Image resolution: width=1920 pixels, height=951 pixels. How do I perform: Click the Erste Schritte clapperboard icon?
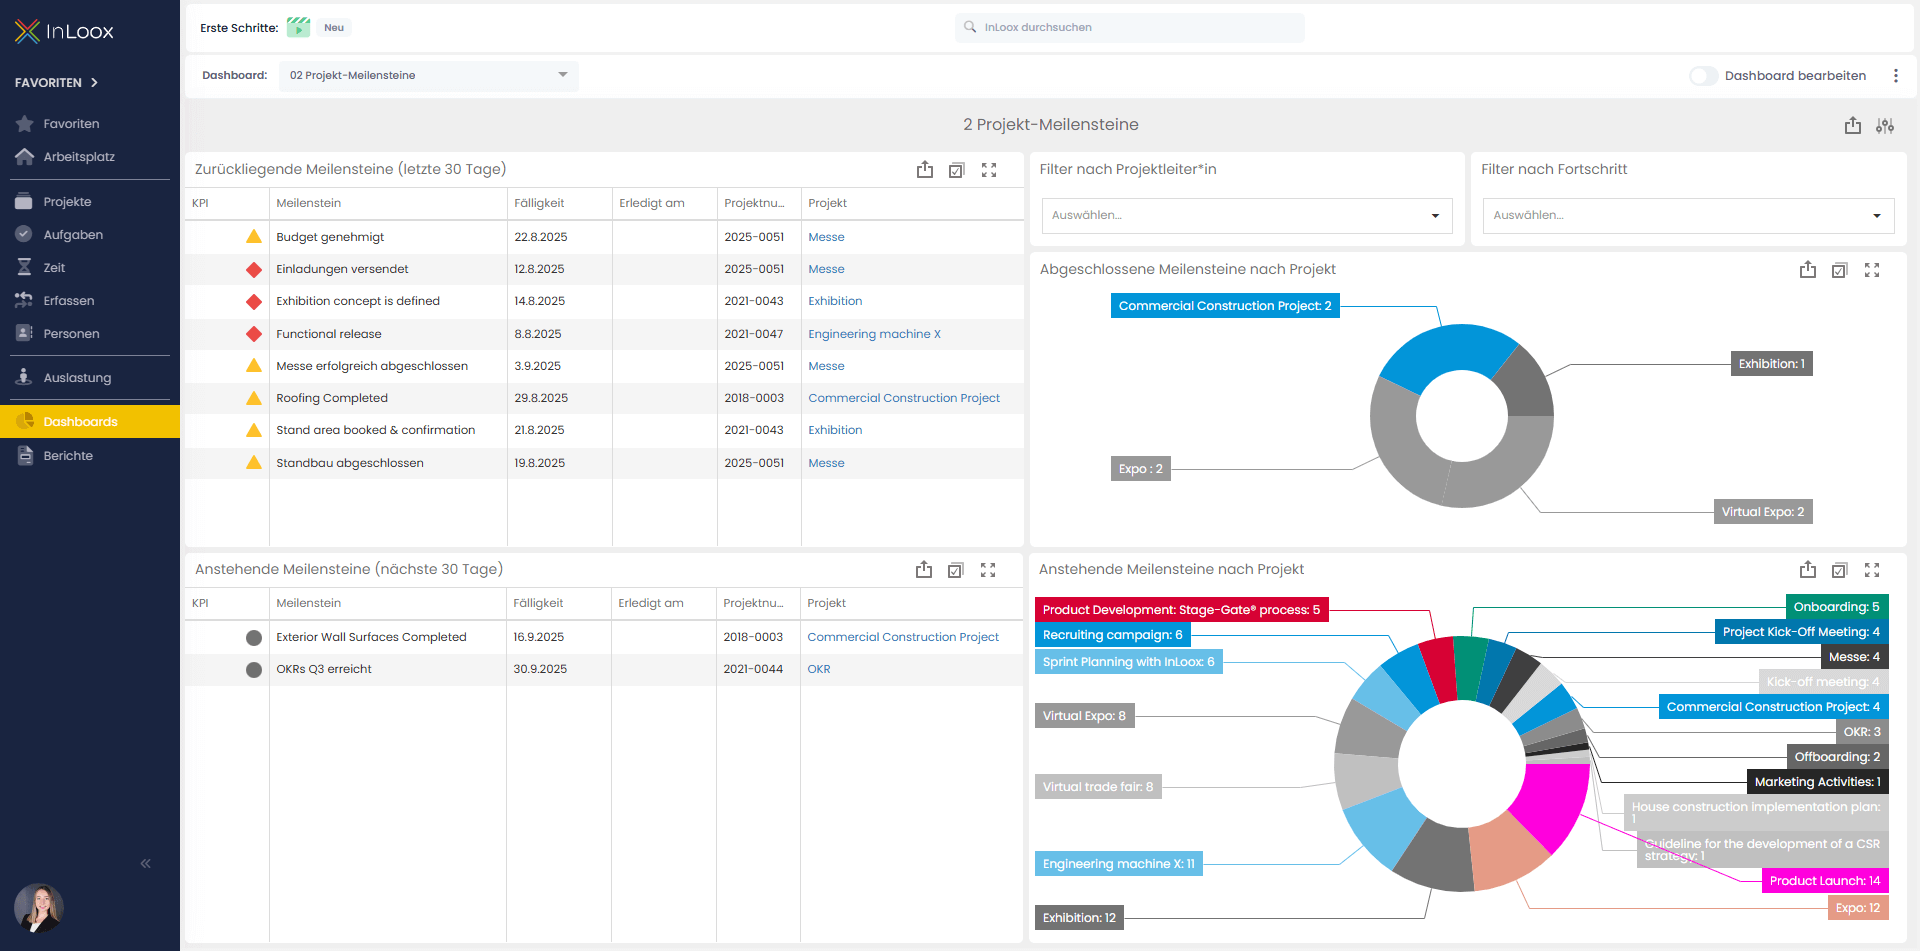pos(298,28)
